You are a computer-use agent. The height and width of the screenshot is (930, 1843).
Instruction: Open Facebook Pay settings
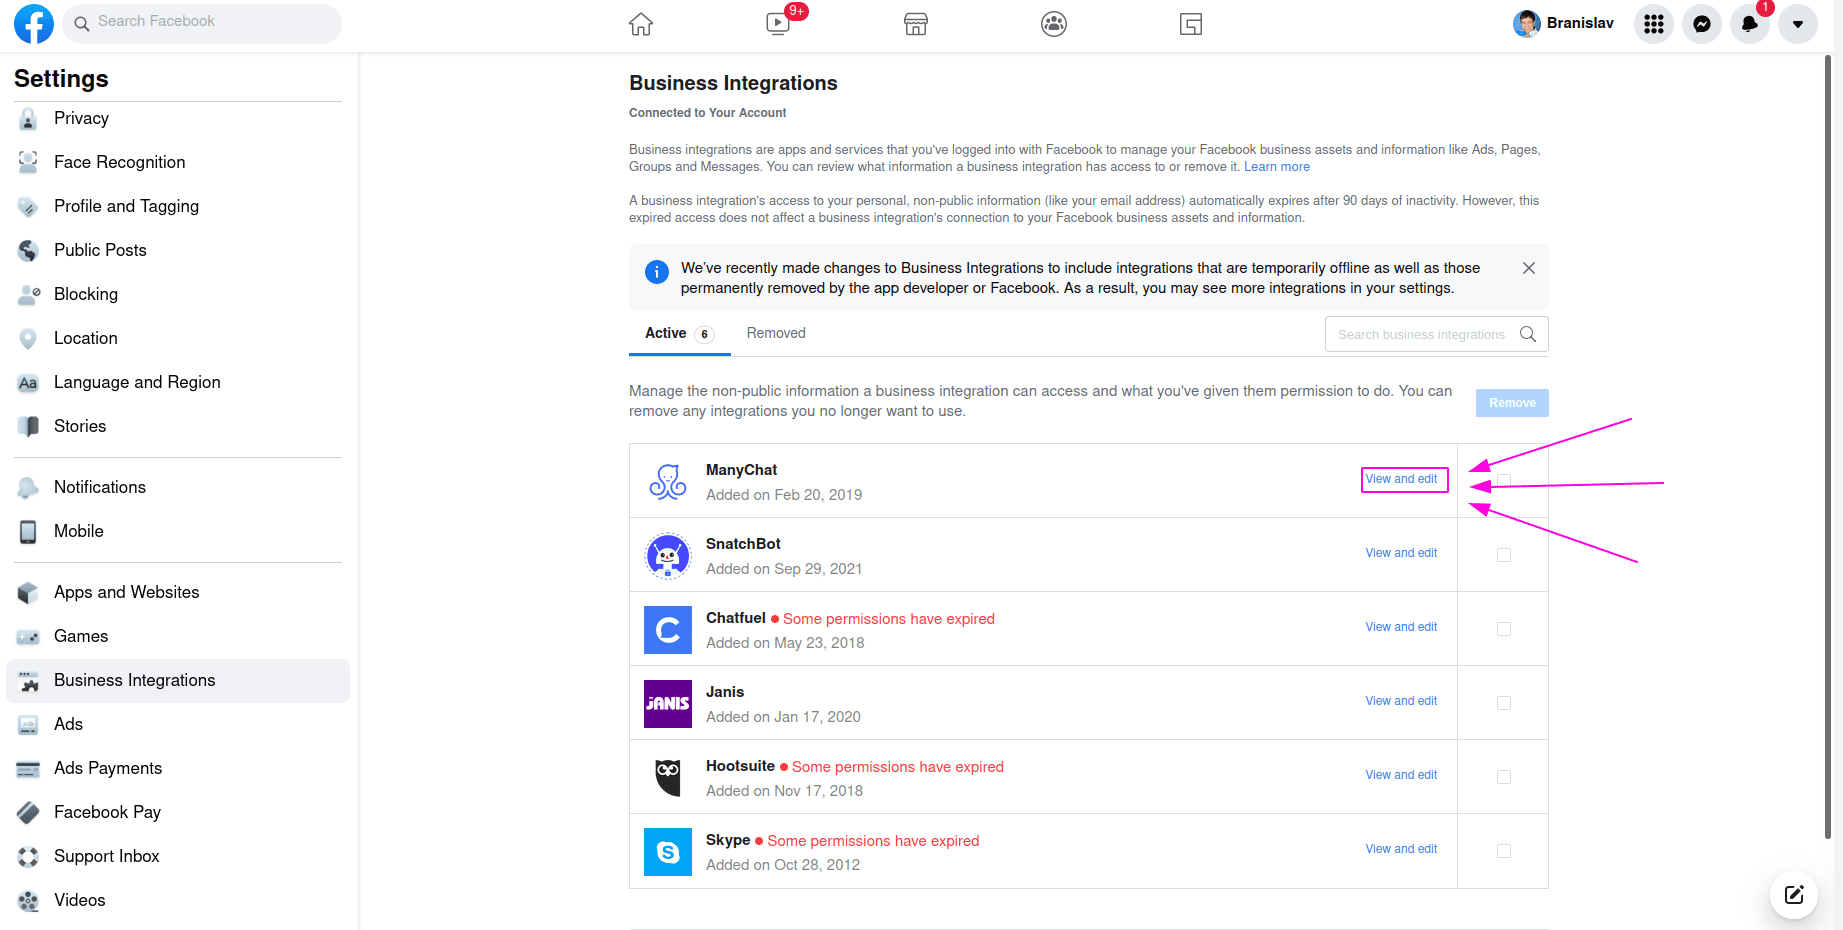pyautogui.click(x=178, y=812)
